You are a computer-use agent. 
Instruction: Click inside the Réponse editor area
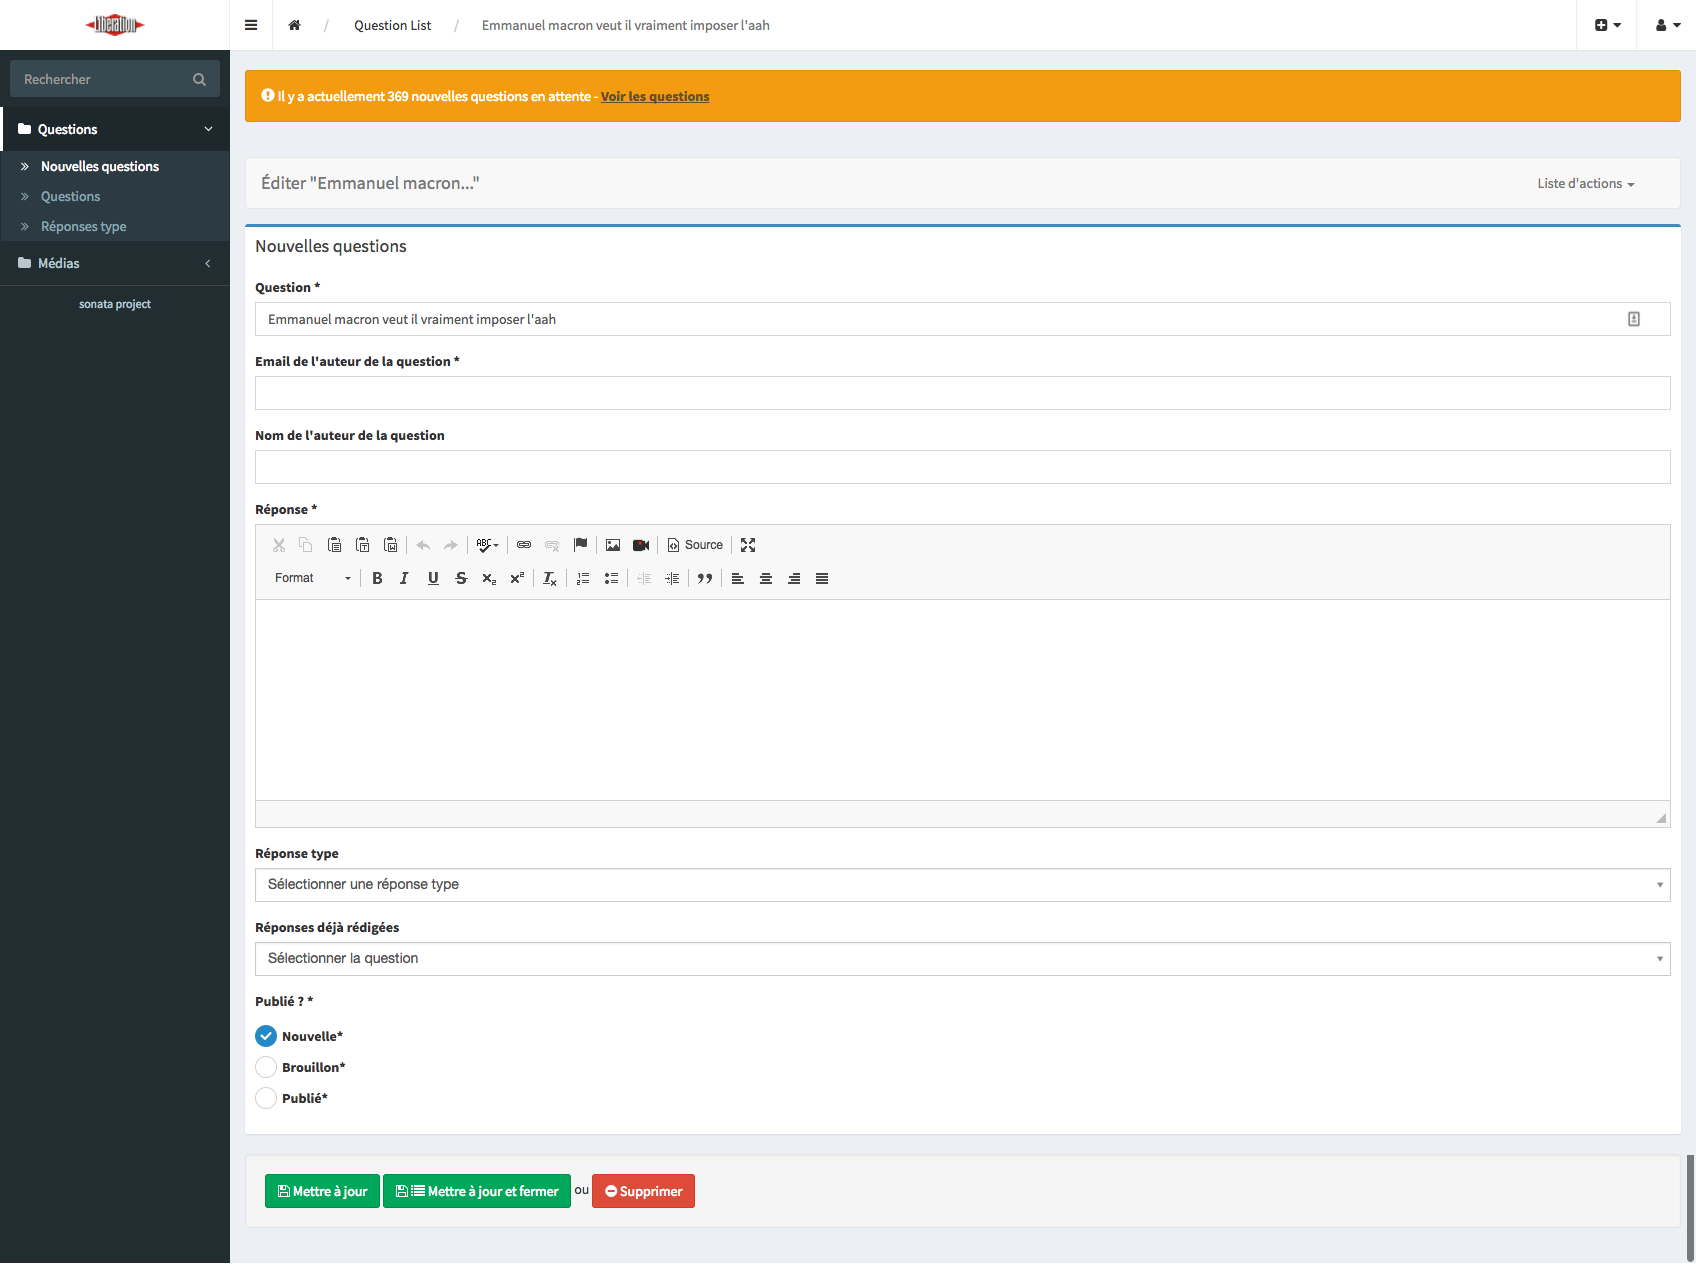tap(963, 700)
